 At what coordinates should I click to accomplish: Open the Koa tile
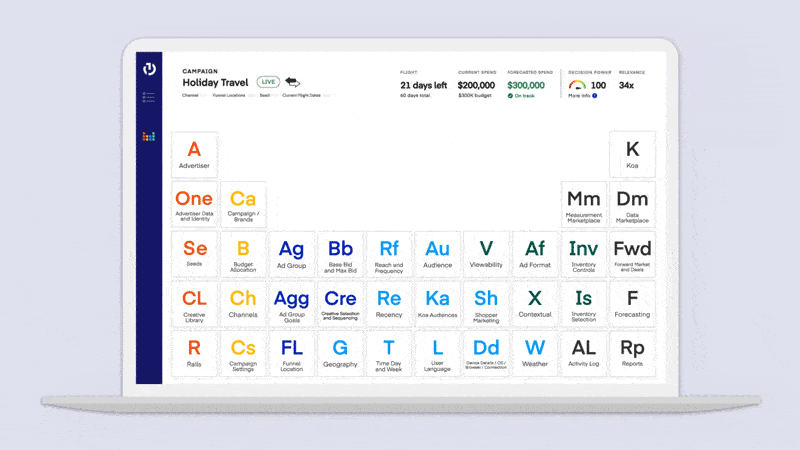[632, 155]
